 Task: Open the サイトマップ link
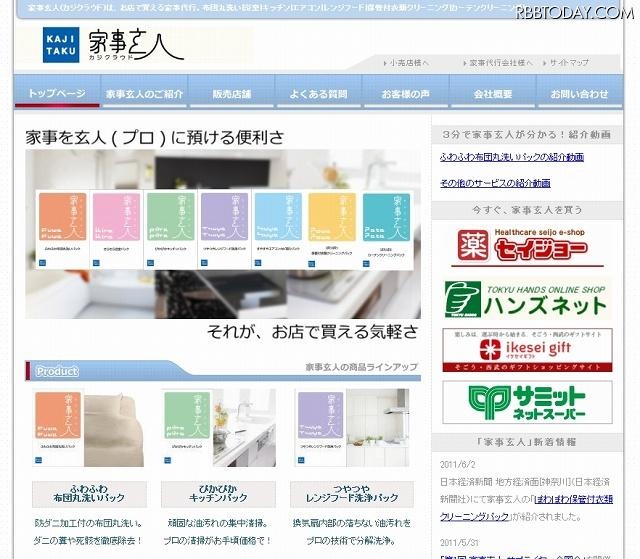tap(568, 63)
